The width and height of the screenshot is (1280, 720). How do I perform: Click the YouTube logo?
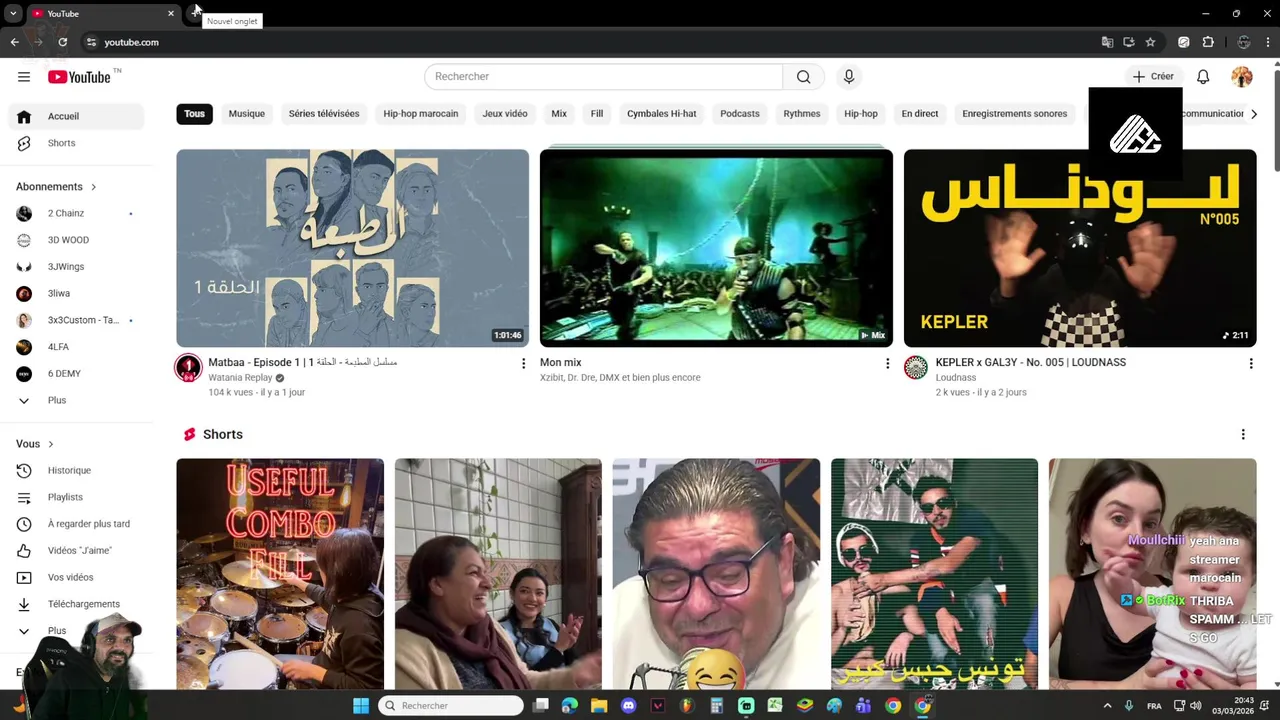tap(79, 77)
